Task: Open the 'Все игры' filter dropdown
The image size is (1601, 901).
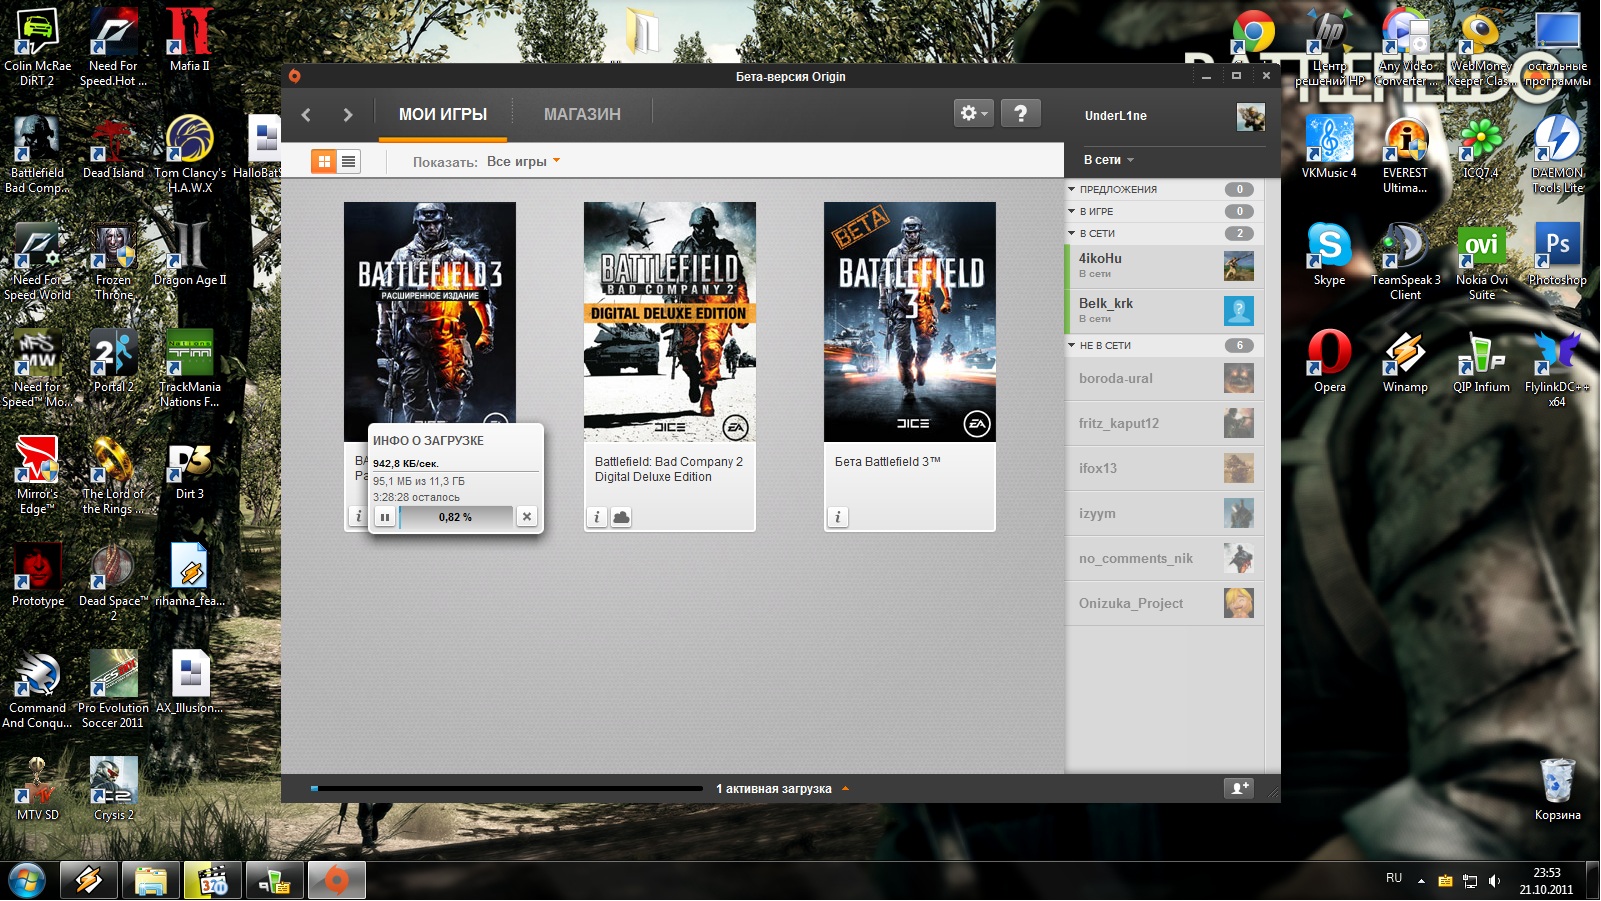Action: pyautogui.click(x=523, y=161)
